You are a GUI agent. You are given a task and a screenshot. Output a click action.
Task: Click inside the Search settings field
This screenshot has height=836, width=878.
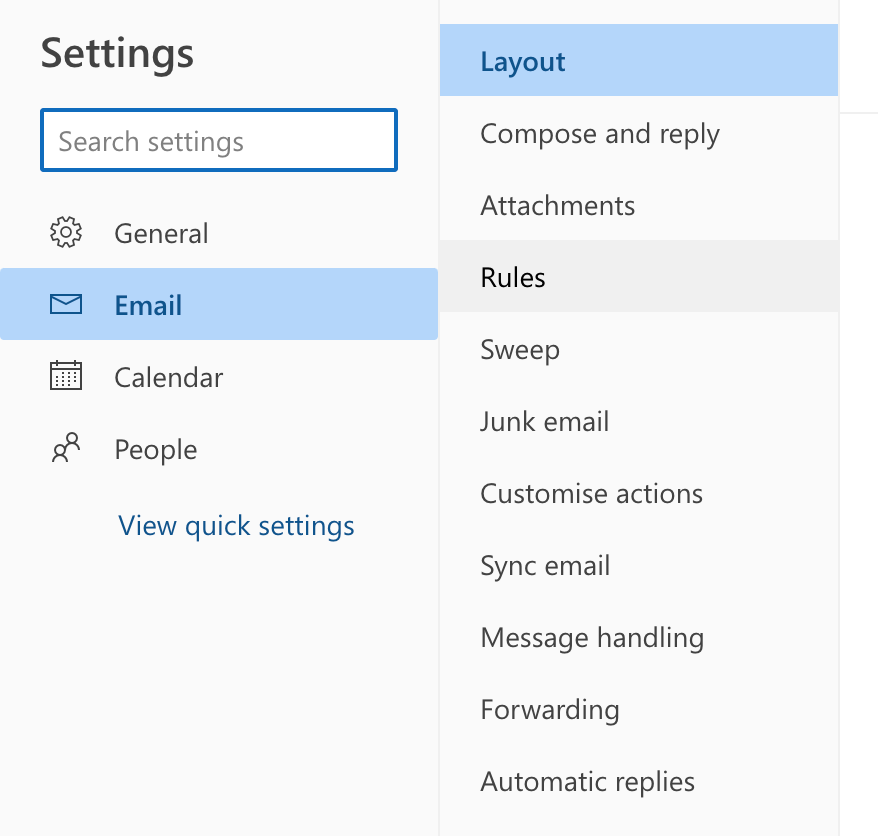[218, 140]
